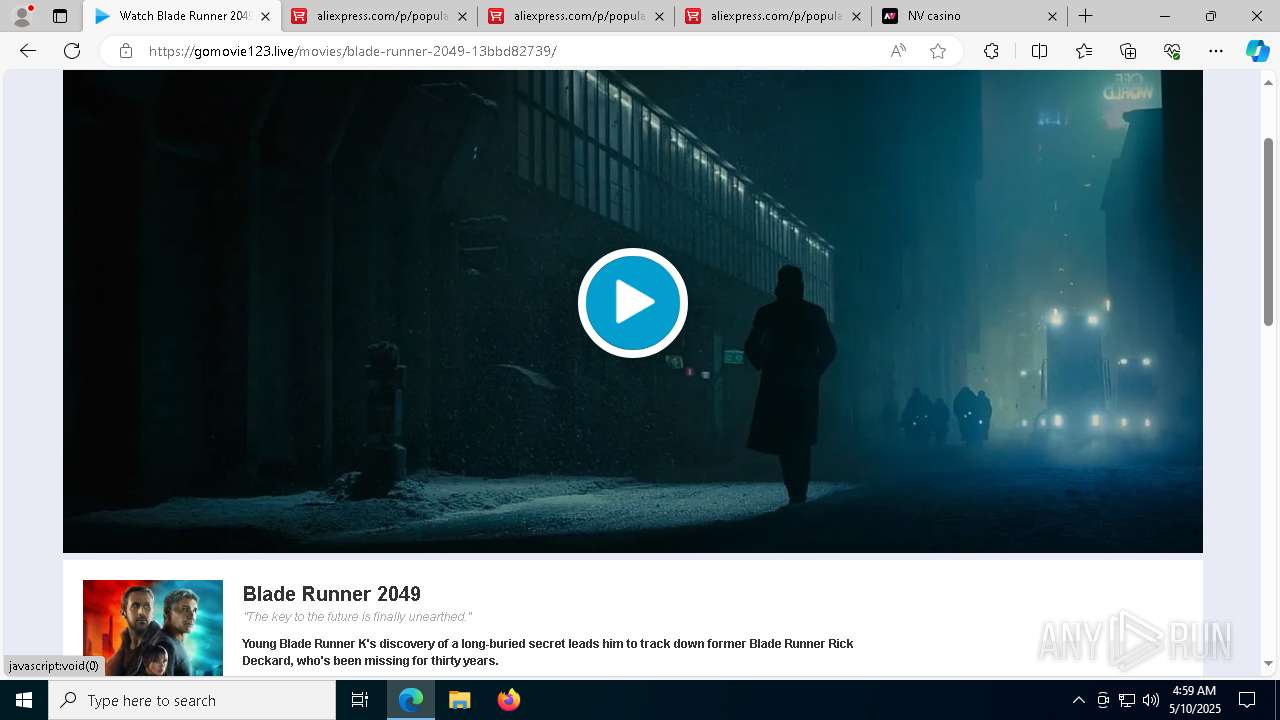Screen dimensions: 1280x720
Task: Minimize the Edge browser window
Action: tap(1165, 16)
